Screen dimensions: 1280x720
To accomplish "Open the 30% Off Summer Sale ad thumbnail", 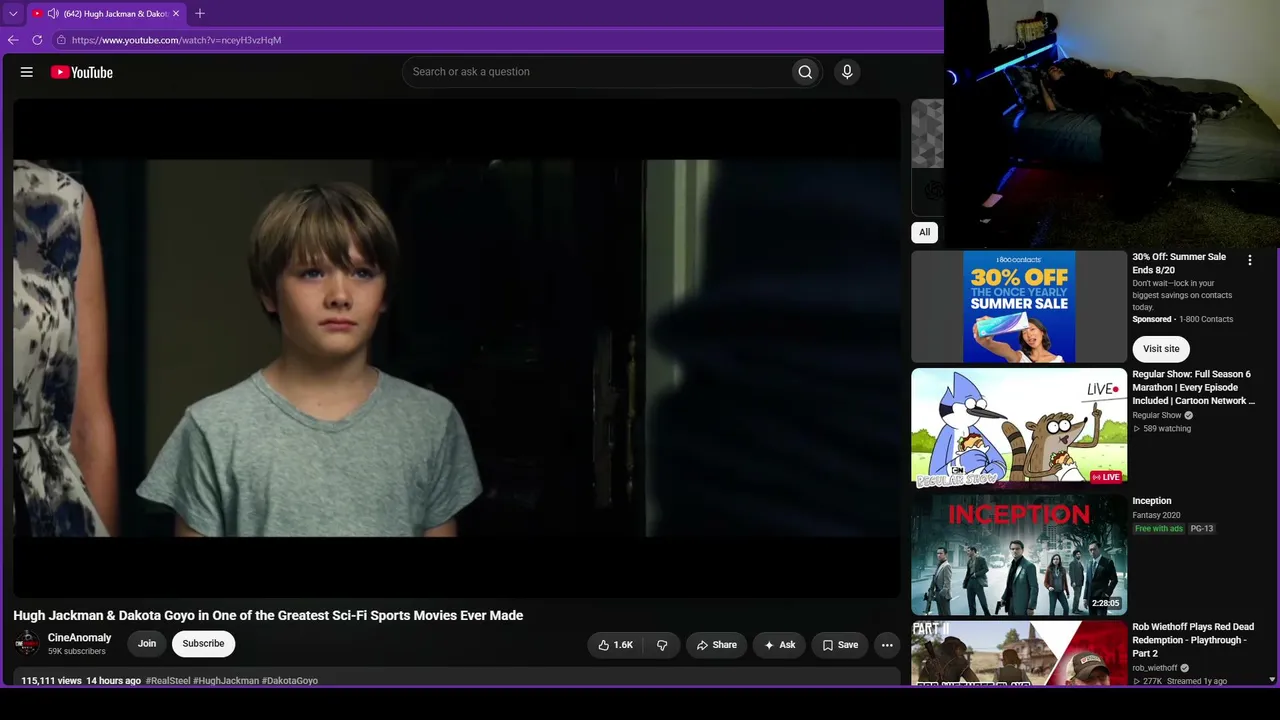I will point(1019,306).
